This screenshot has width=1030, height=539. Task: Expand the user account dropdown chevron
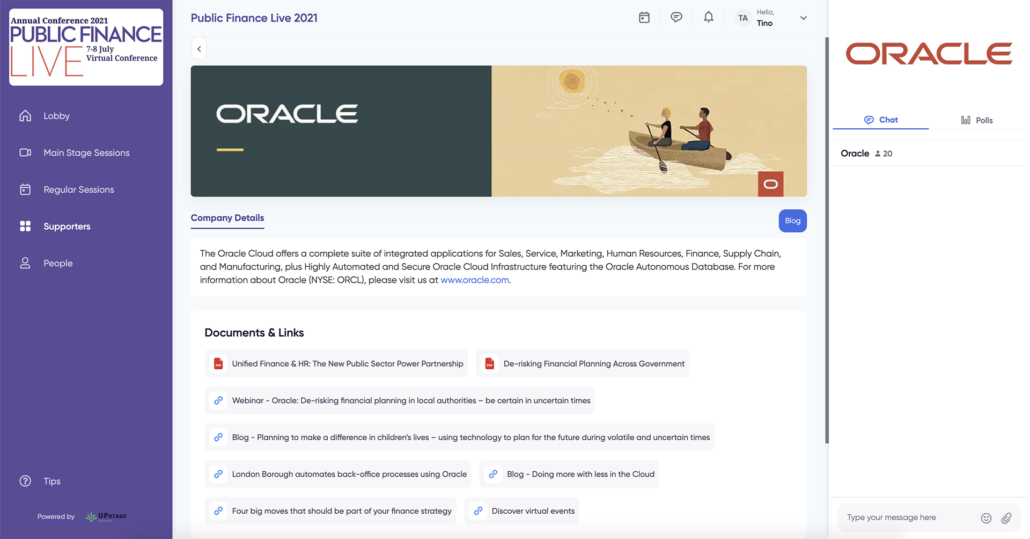(803, 18)
